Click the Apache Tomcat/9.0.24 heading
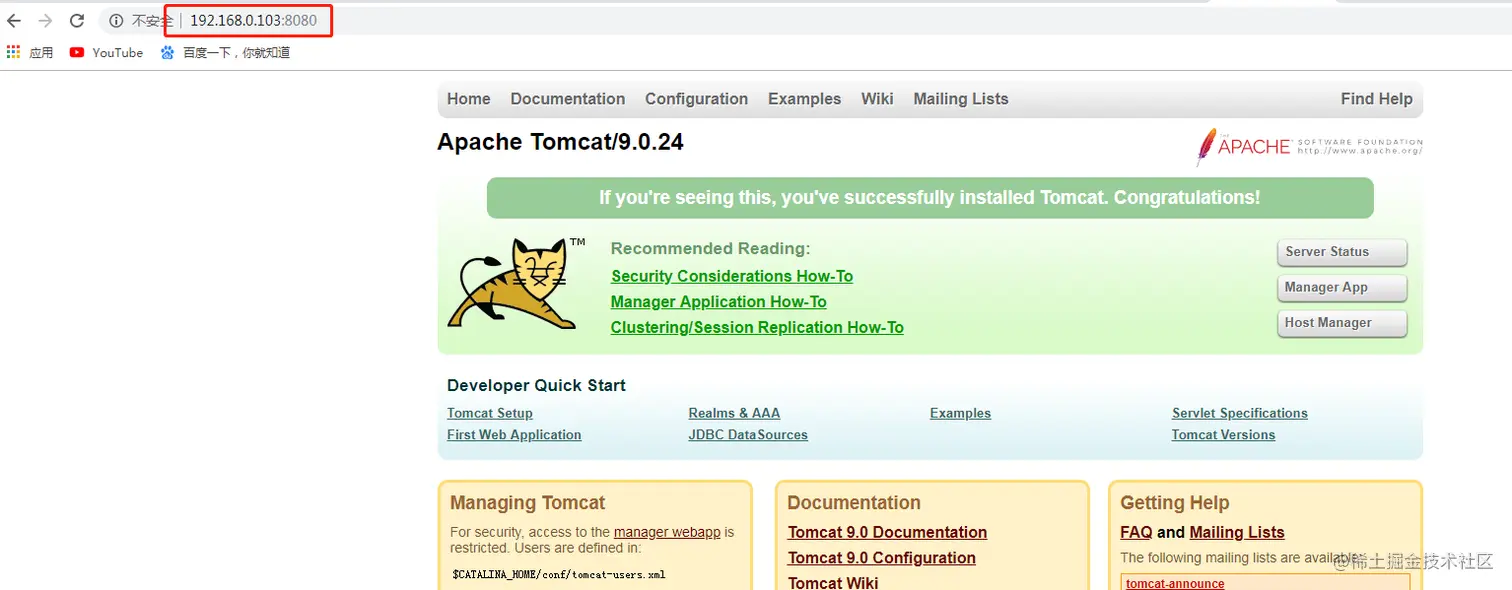The image size is (1512, 590). pyautogui.click(x=560, y=142)
